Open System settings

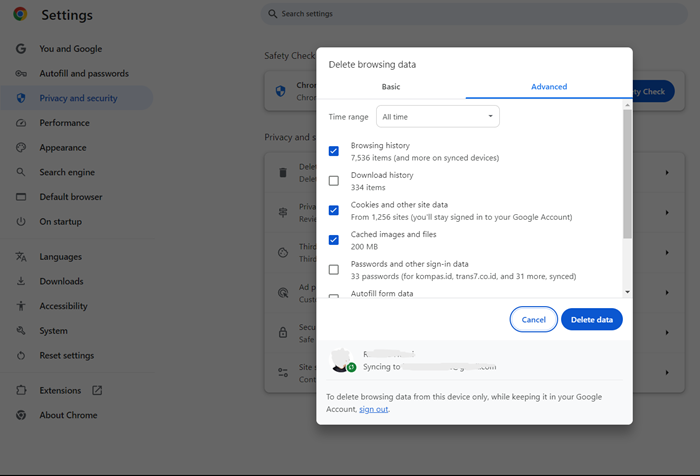click(x=53, y=330)
